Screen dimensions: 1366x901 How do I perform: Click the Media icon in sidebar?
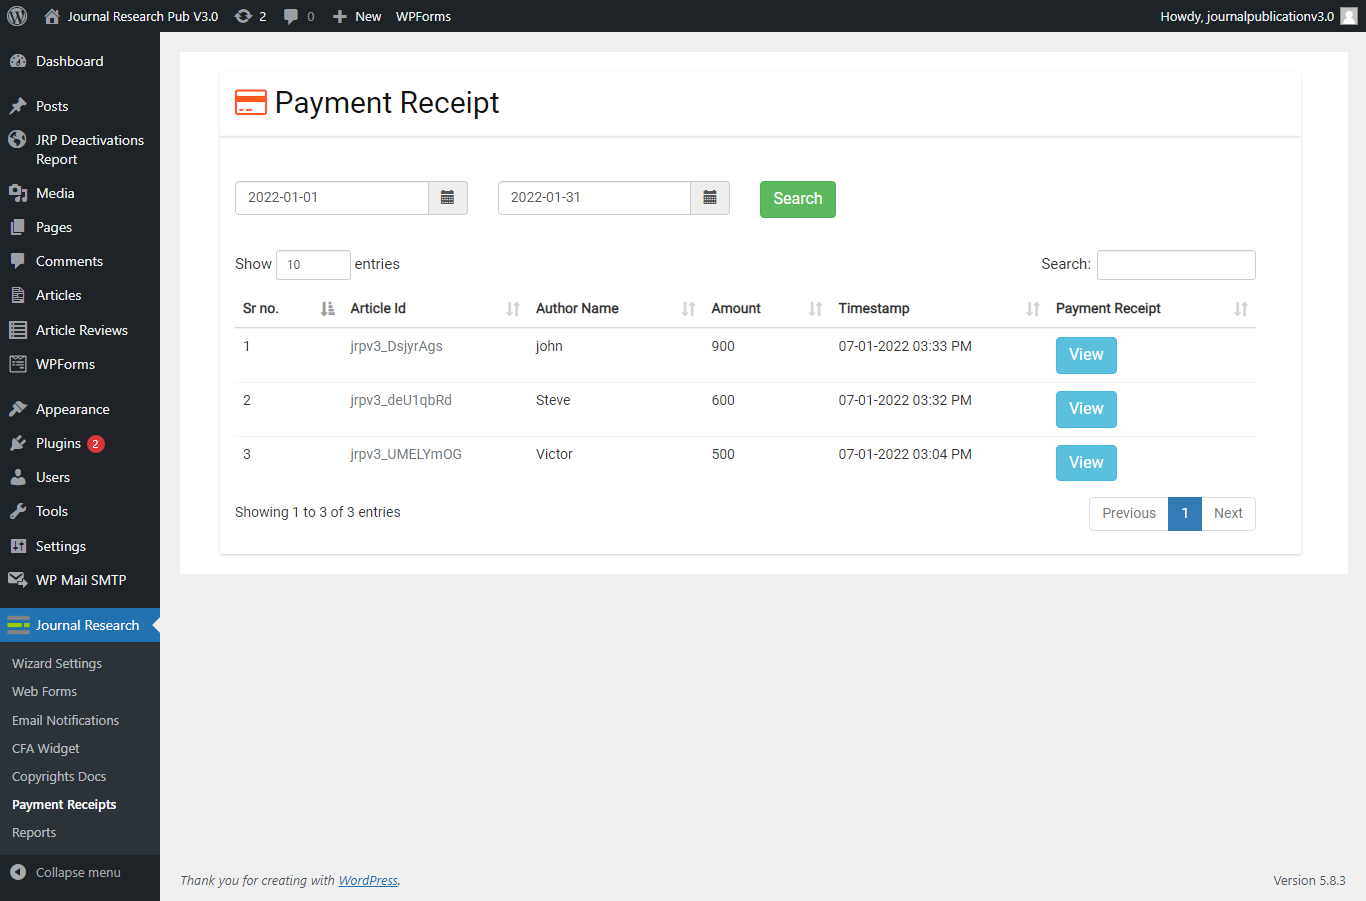click(x=18, y=193)
